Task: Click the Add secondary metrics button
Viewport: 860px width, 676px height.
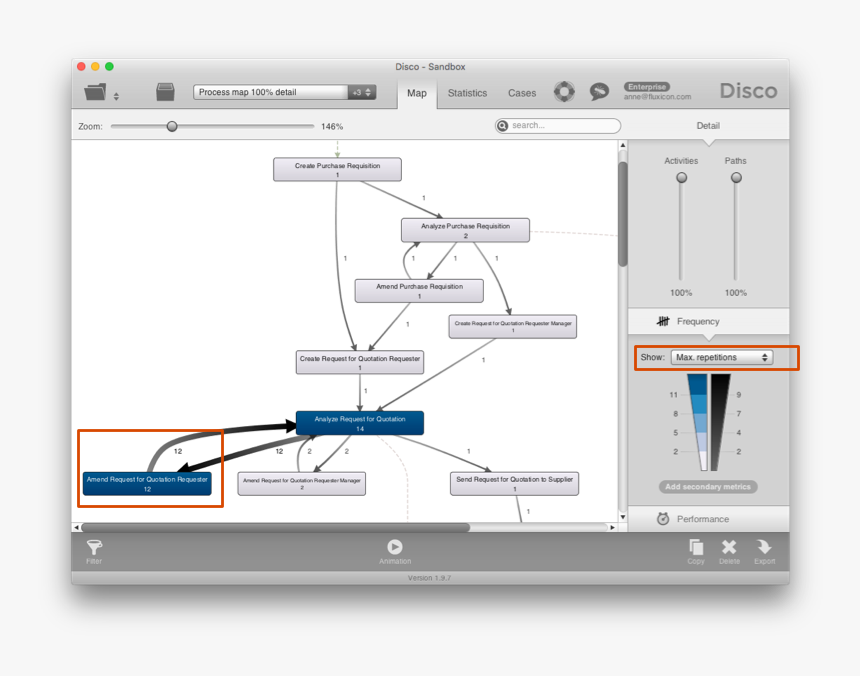Action: 707,487
